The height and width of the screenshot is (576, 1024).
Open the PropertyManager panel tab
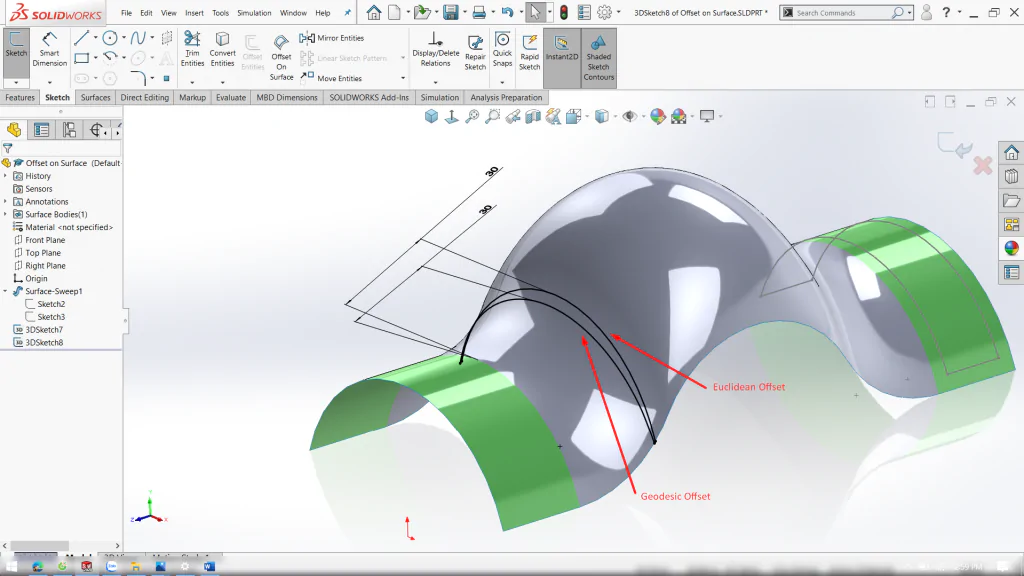pos(41,130)
